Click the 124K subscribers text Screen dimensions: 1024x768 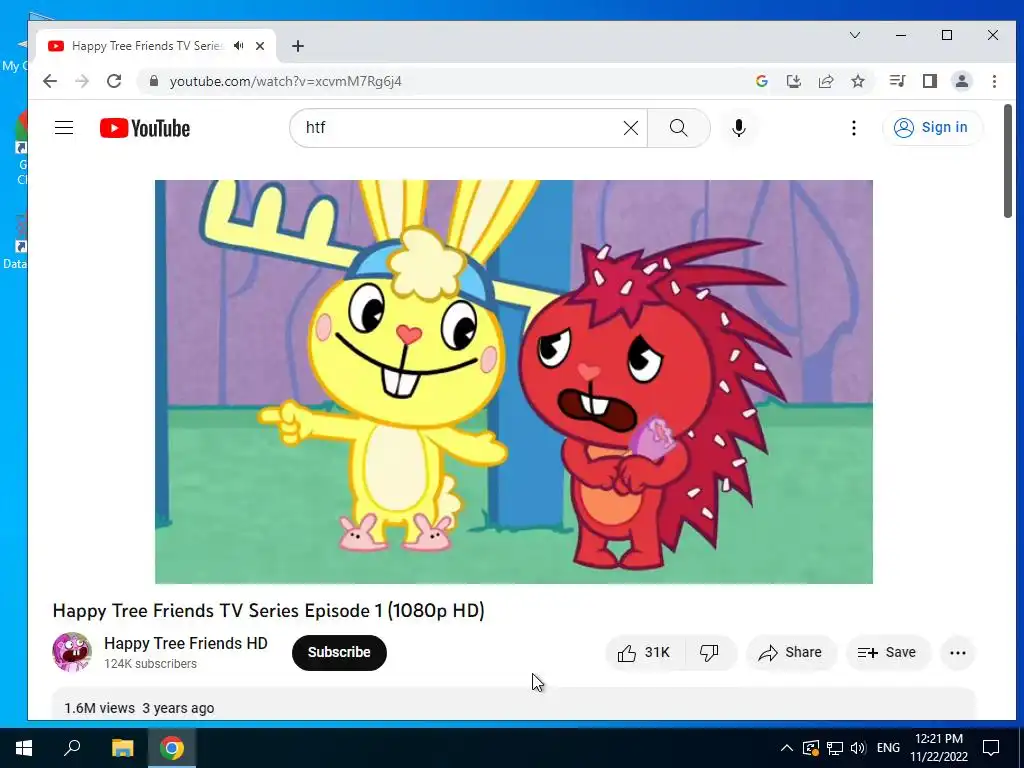point(150,664)
